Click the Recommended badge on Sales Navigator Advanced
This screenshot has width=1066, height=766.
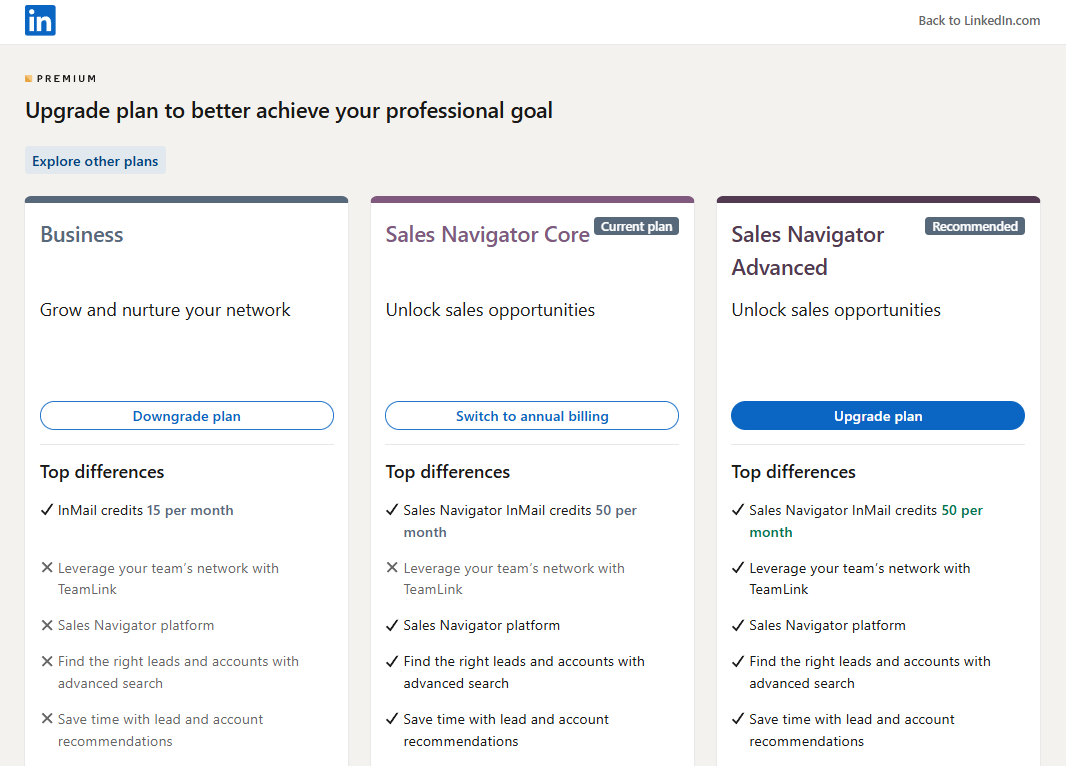[x=974, y=226]
